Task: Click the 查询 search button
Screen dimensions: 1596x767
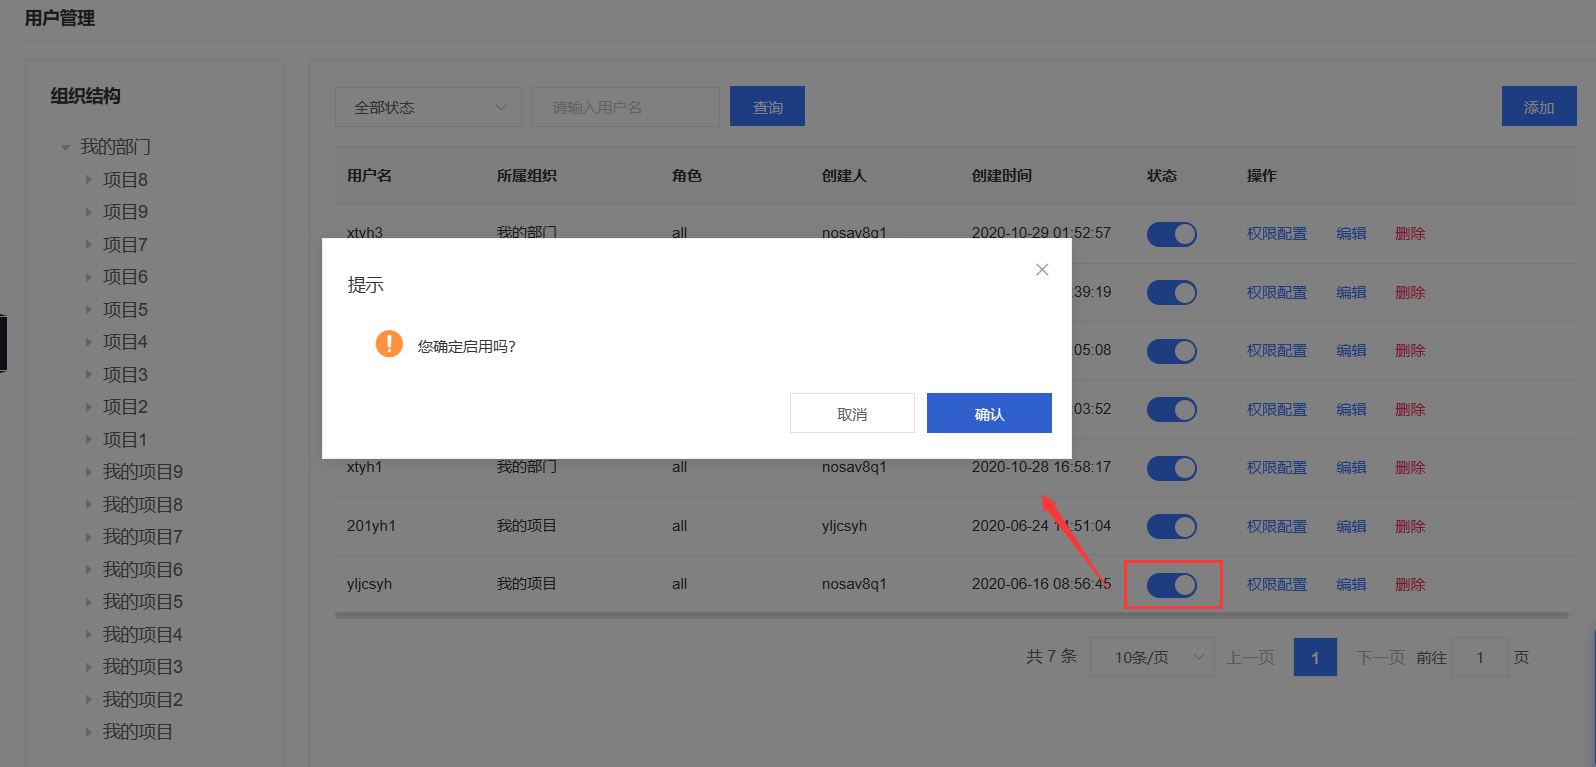Action: point(767,106)
